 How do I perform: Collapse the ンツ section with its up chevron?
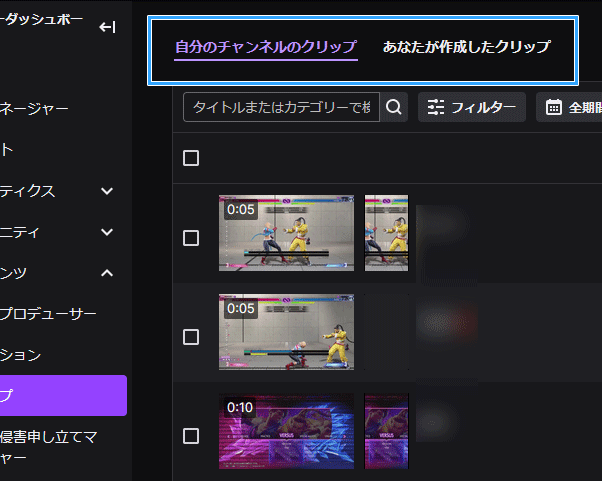pyautogui.click(x=107, y=273)
